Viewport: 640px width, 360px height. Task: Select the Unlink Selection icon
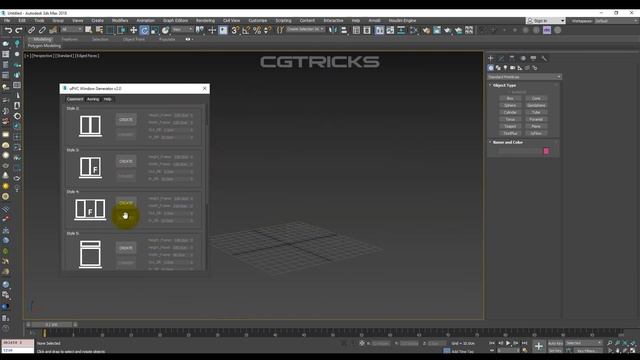tap(42, 30)
